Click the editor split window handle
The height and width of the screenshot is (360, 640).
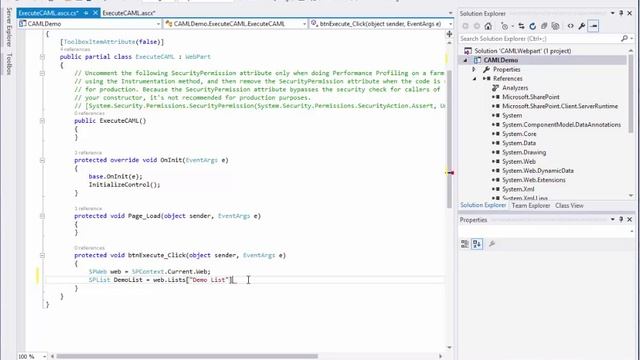449,34
